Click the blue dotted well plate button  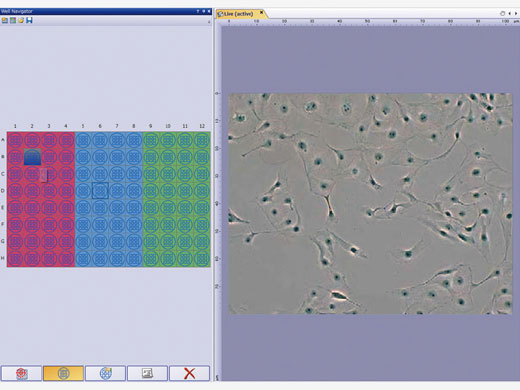click(x=105, y=373)
